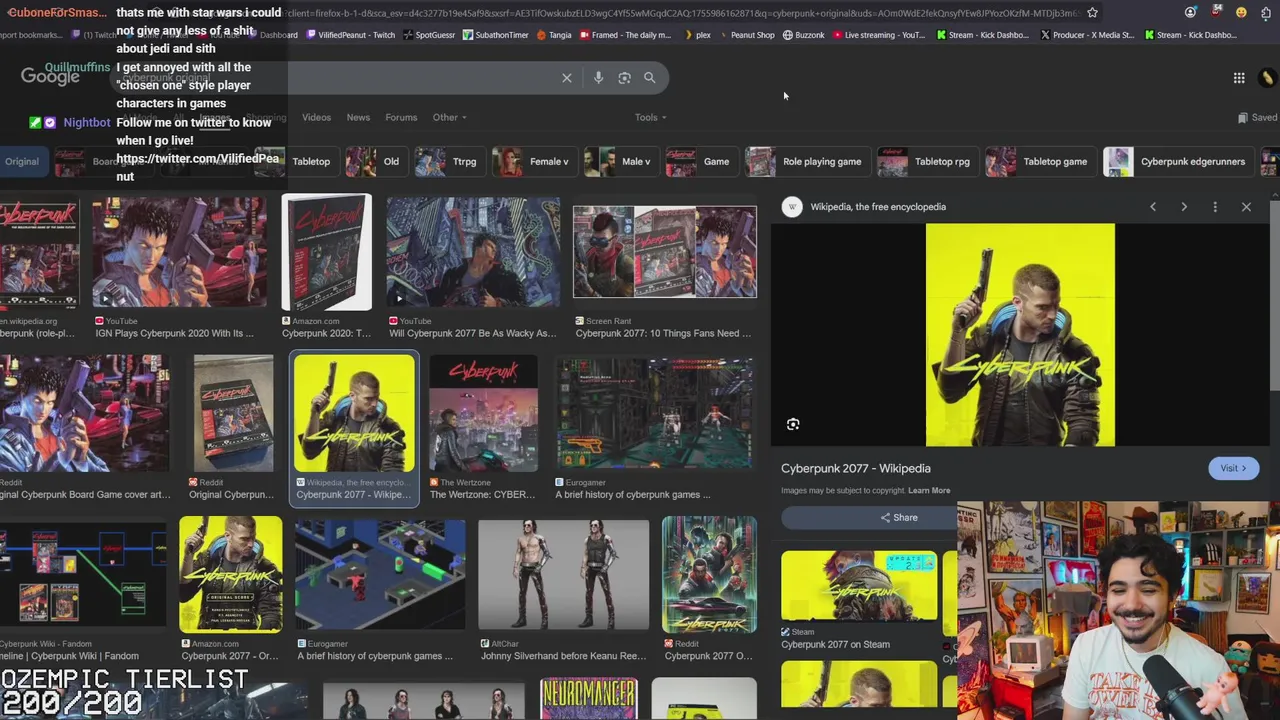Open the preview panel three-dot menu
This screenshot has height=720, width=1280.
(1215, 207)
